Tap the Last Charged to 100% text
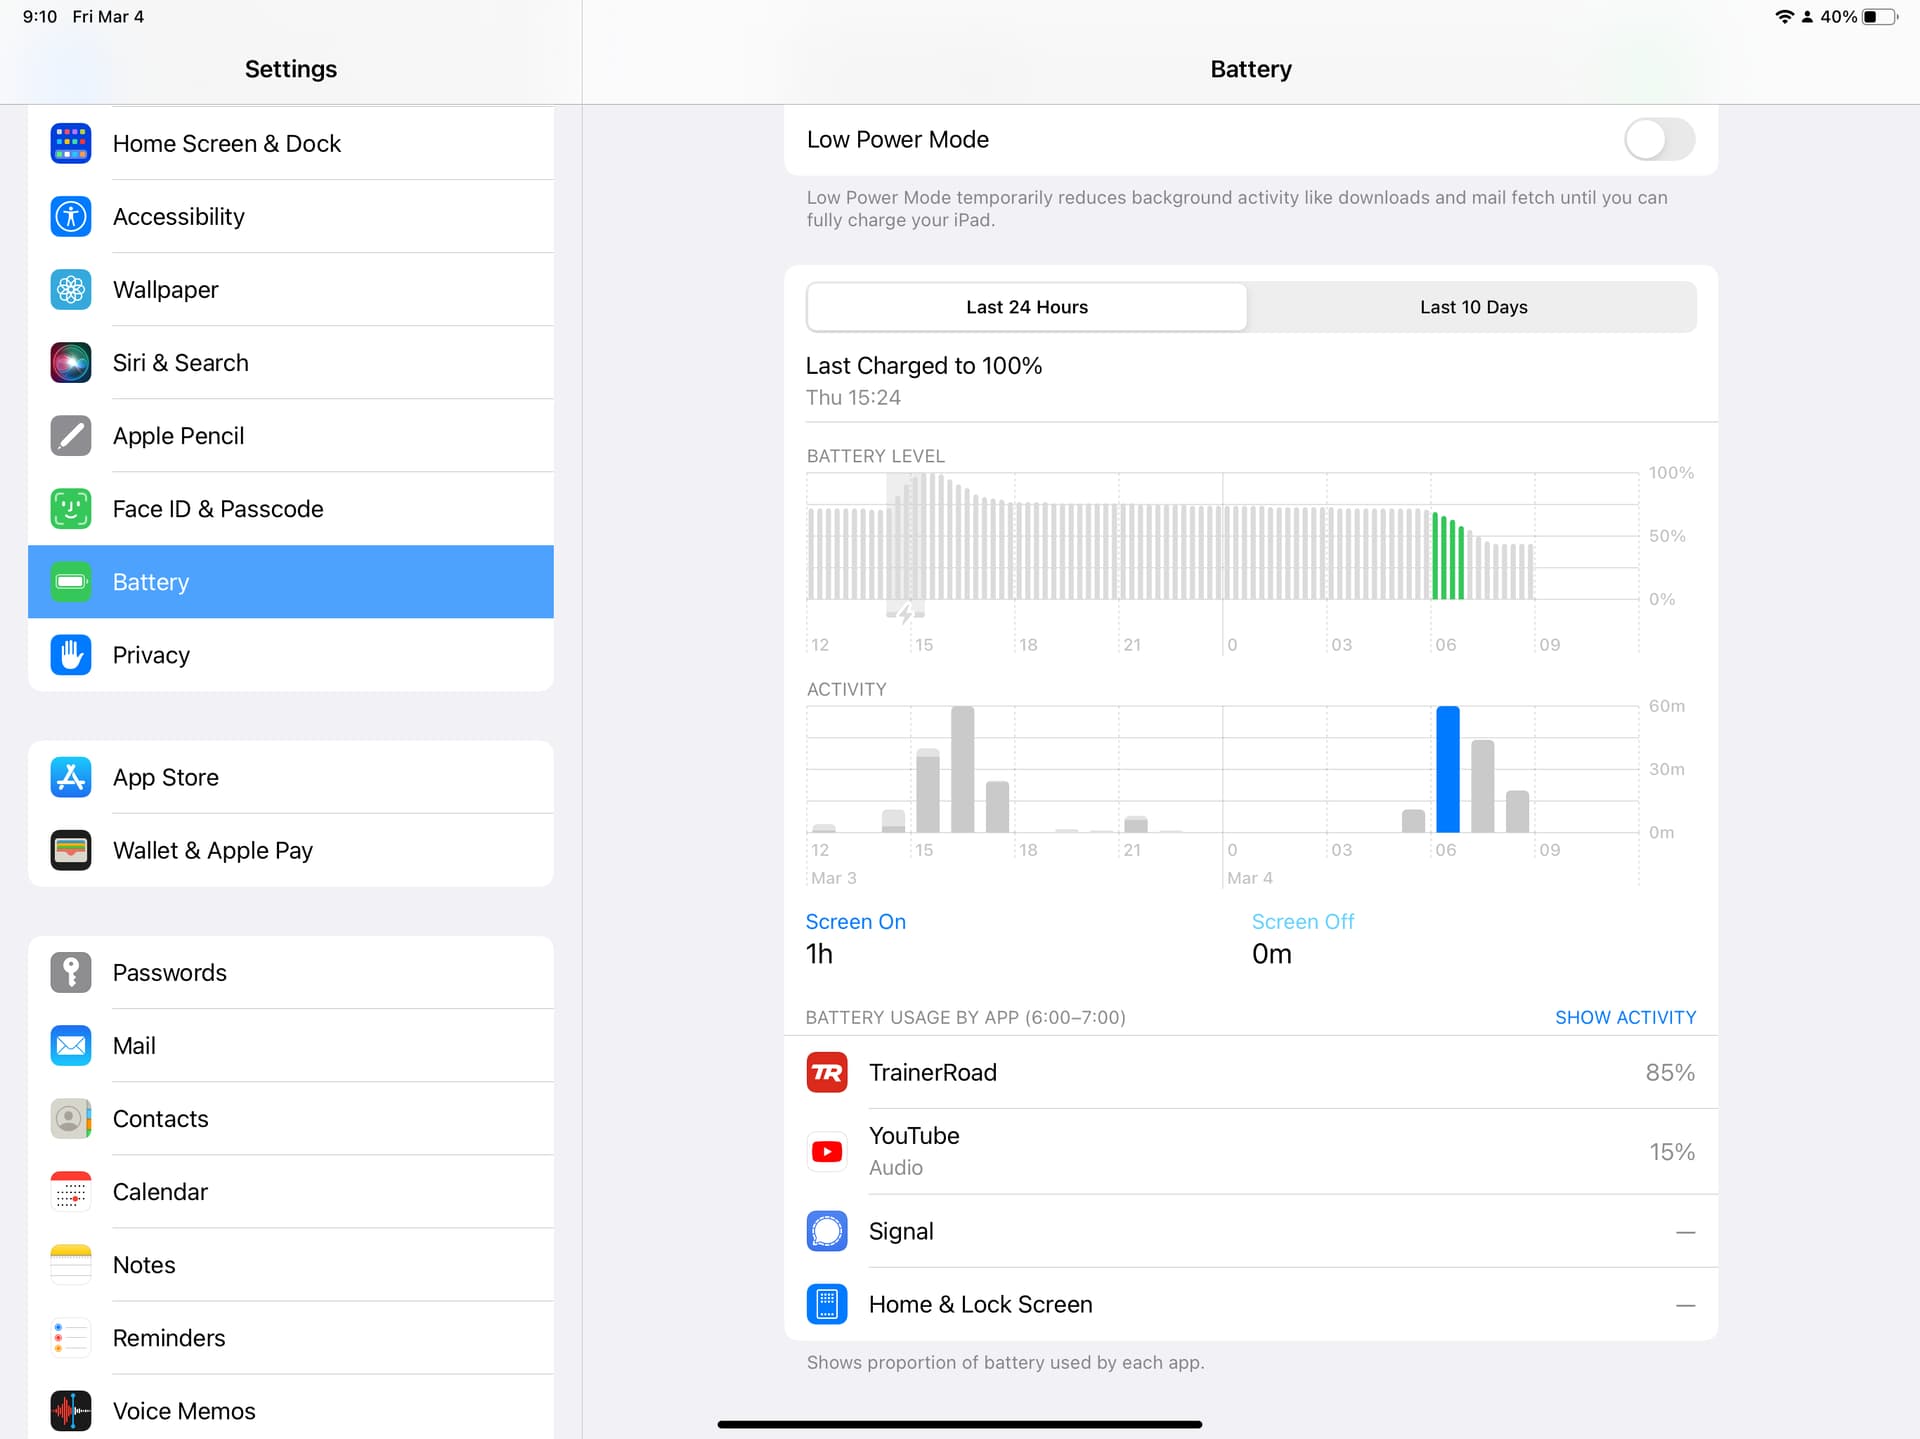 [x=924, y=366]
